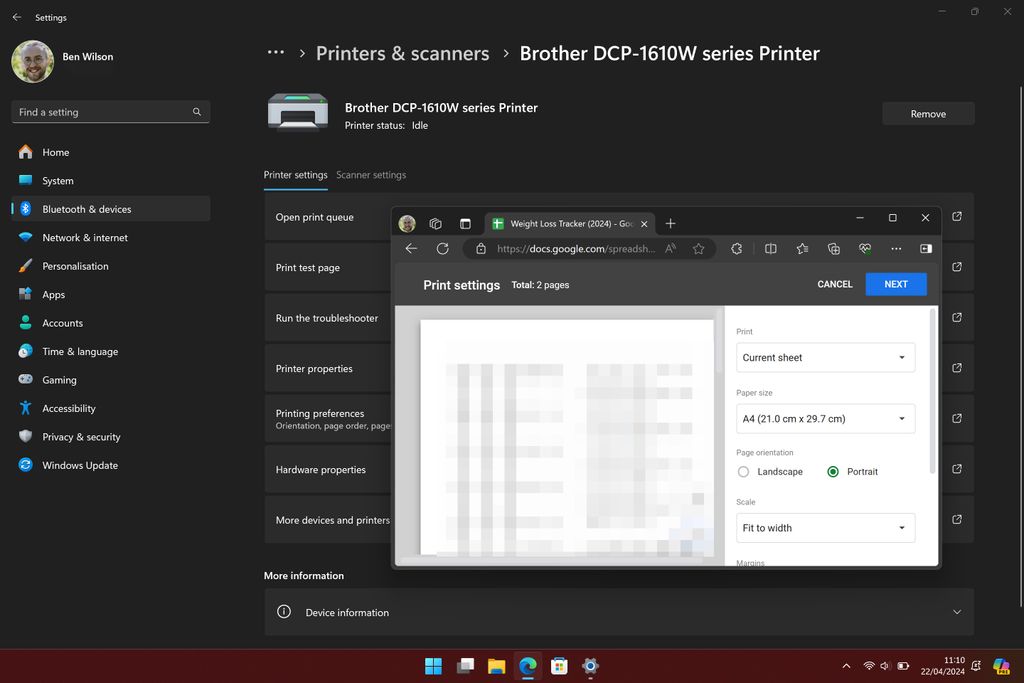Start Read aloud from the address bar
The image size is (1024, 683).
coord(670,248)
